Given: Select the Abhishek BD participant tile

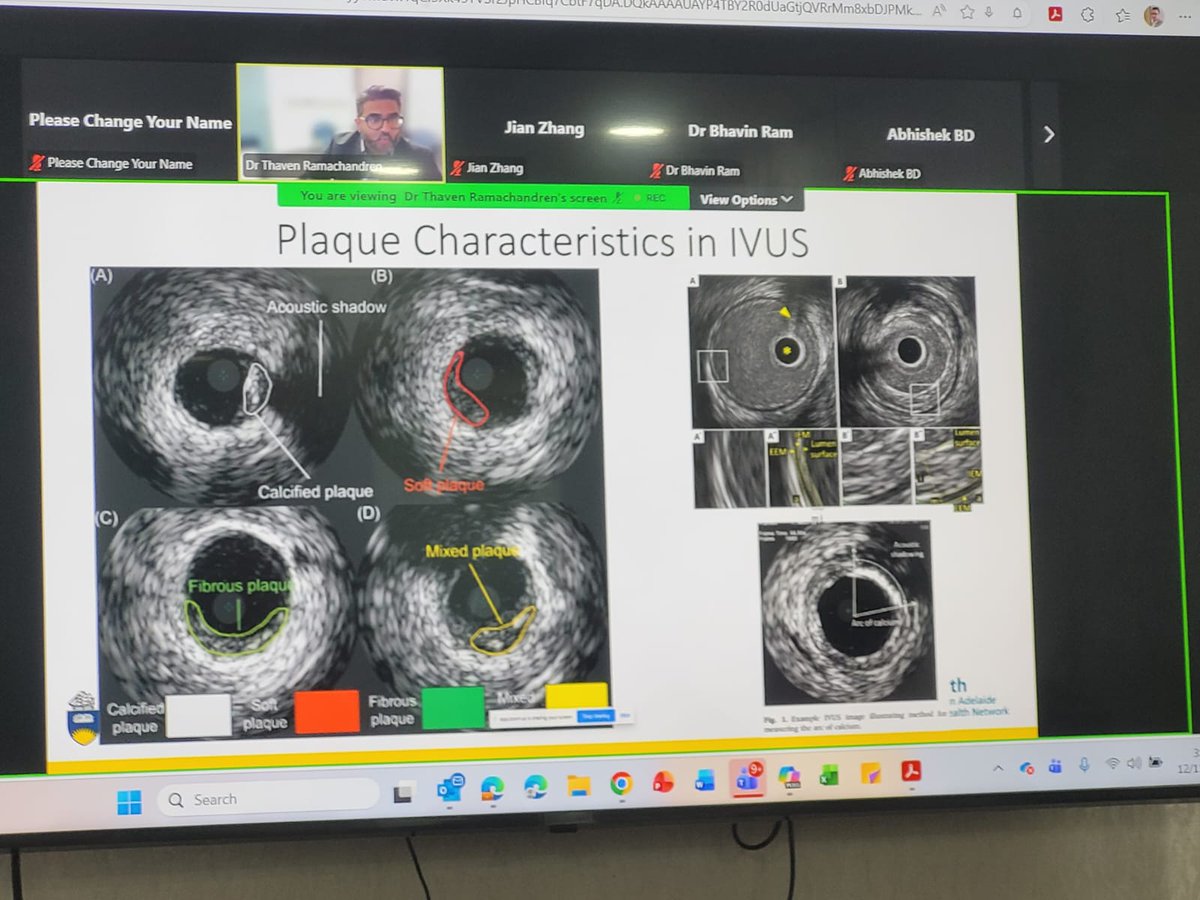Looking at the screenshot, I should click(930, 135).
